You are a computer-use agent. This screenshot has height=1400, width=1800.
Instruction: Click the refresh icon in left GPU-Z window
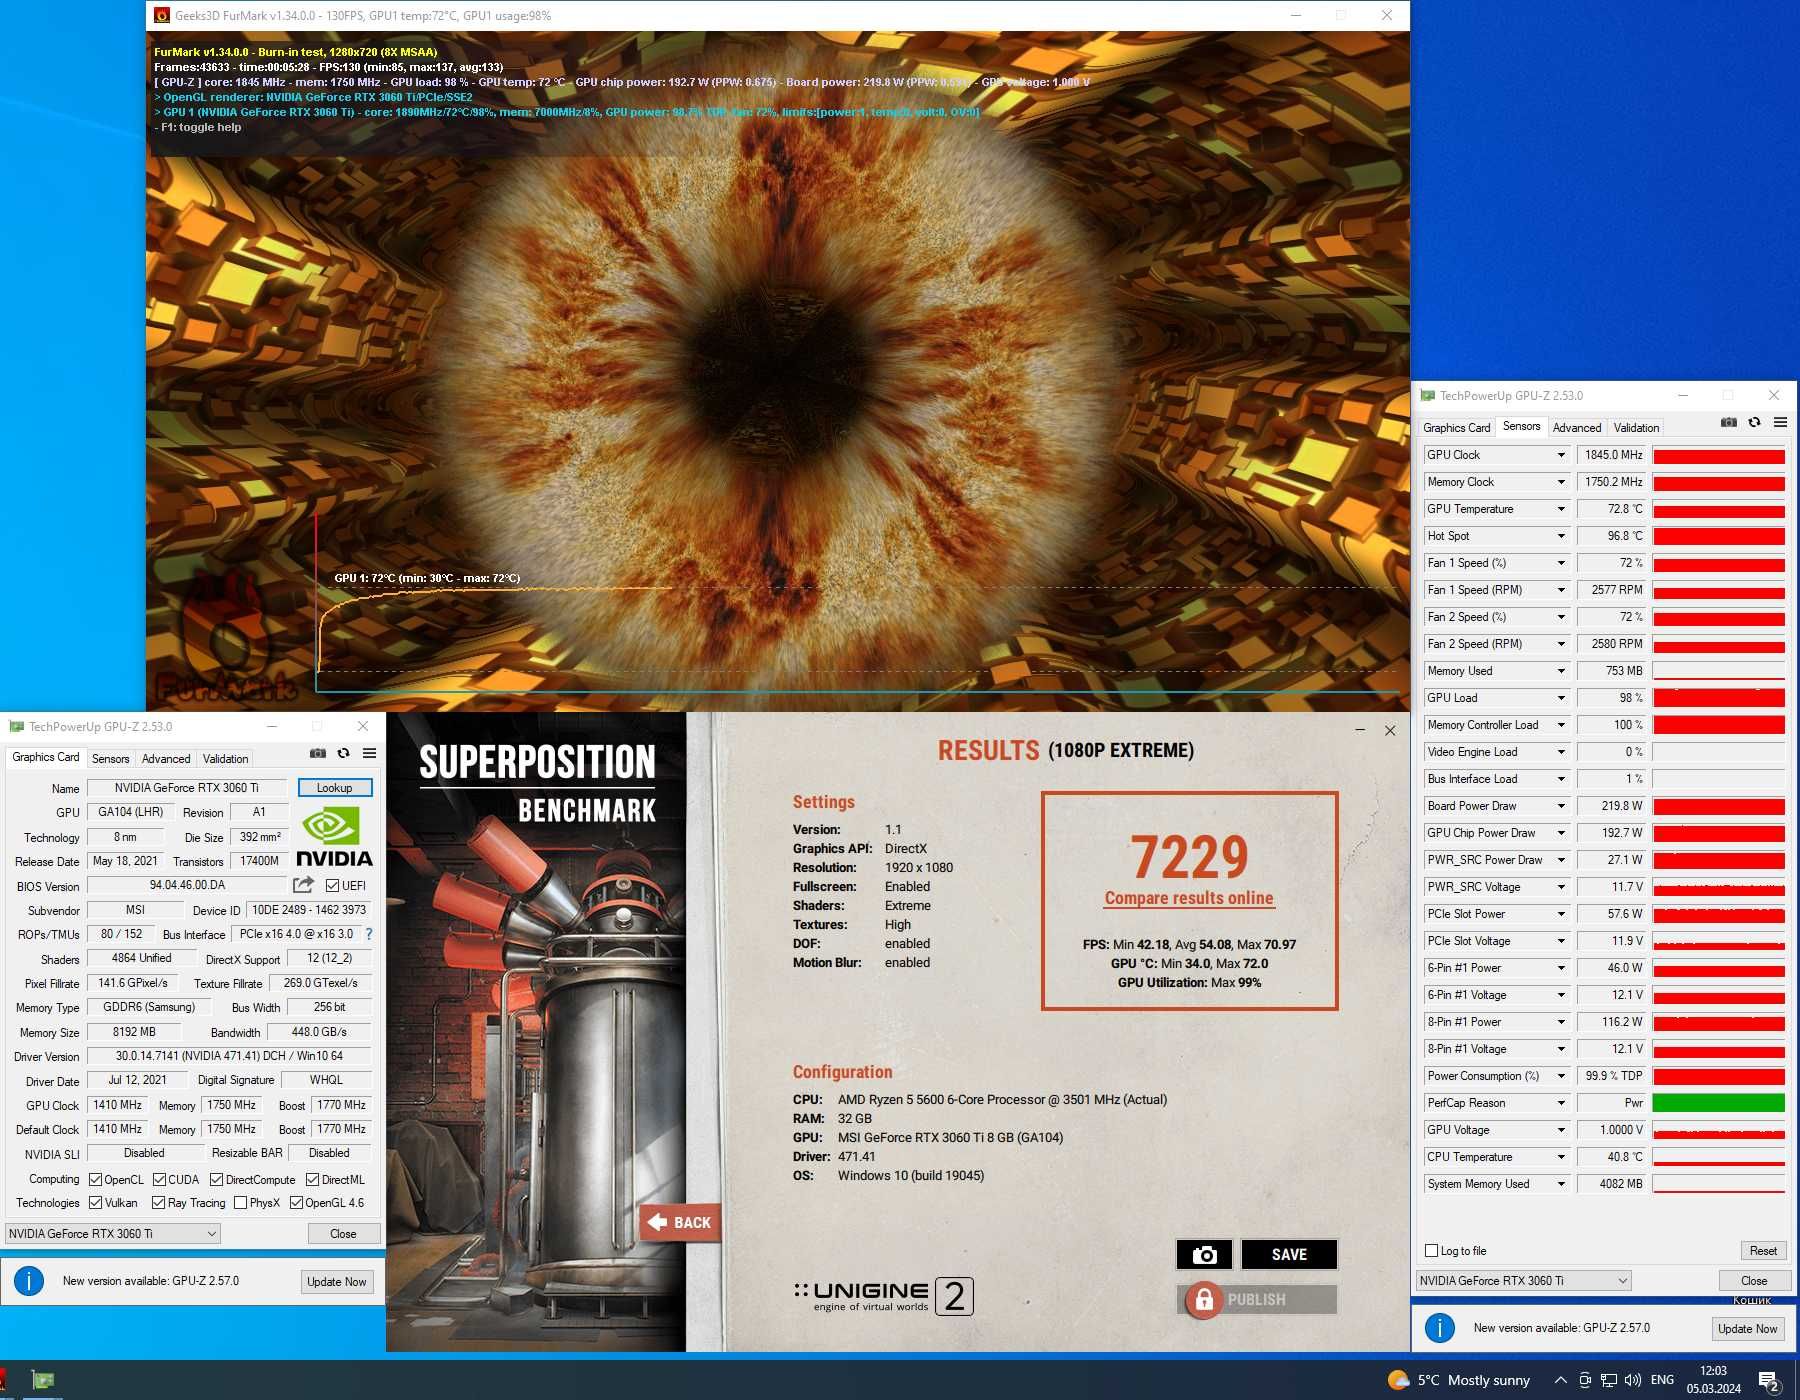coord(344,754)
